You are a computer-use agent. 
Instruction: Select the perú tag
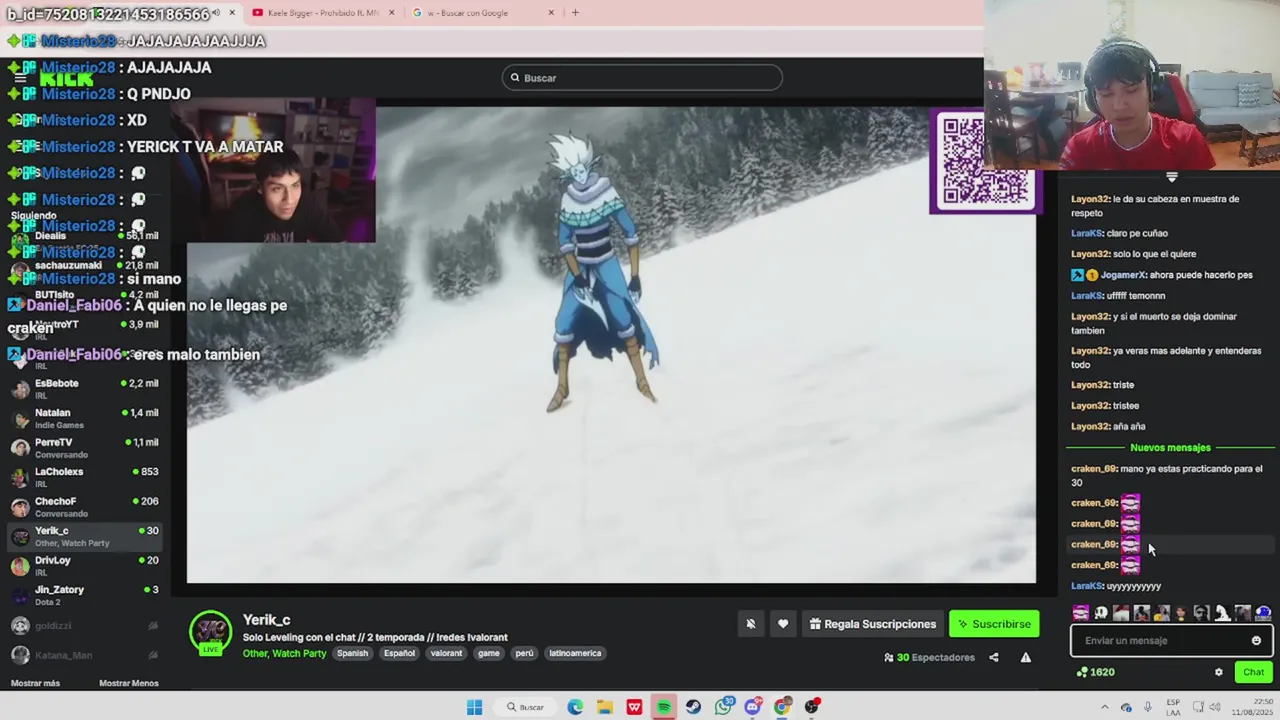pos(524,653)
